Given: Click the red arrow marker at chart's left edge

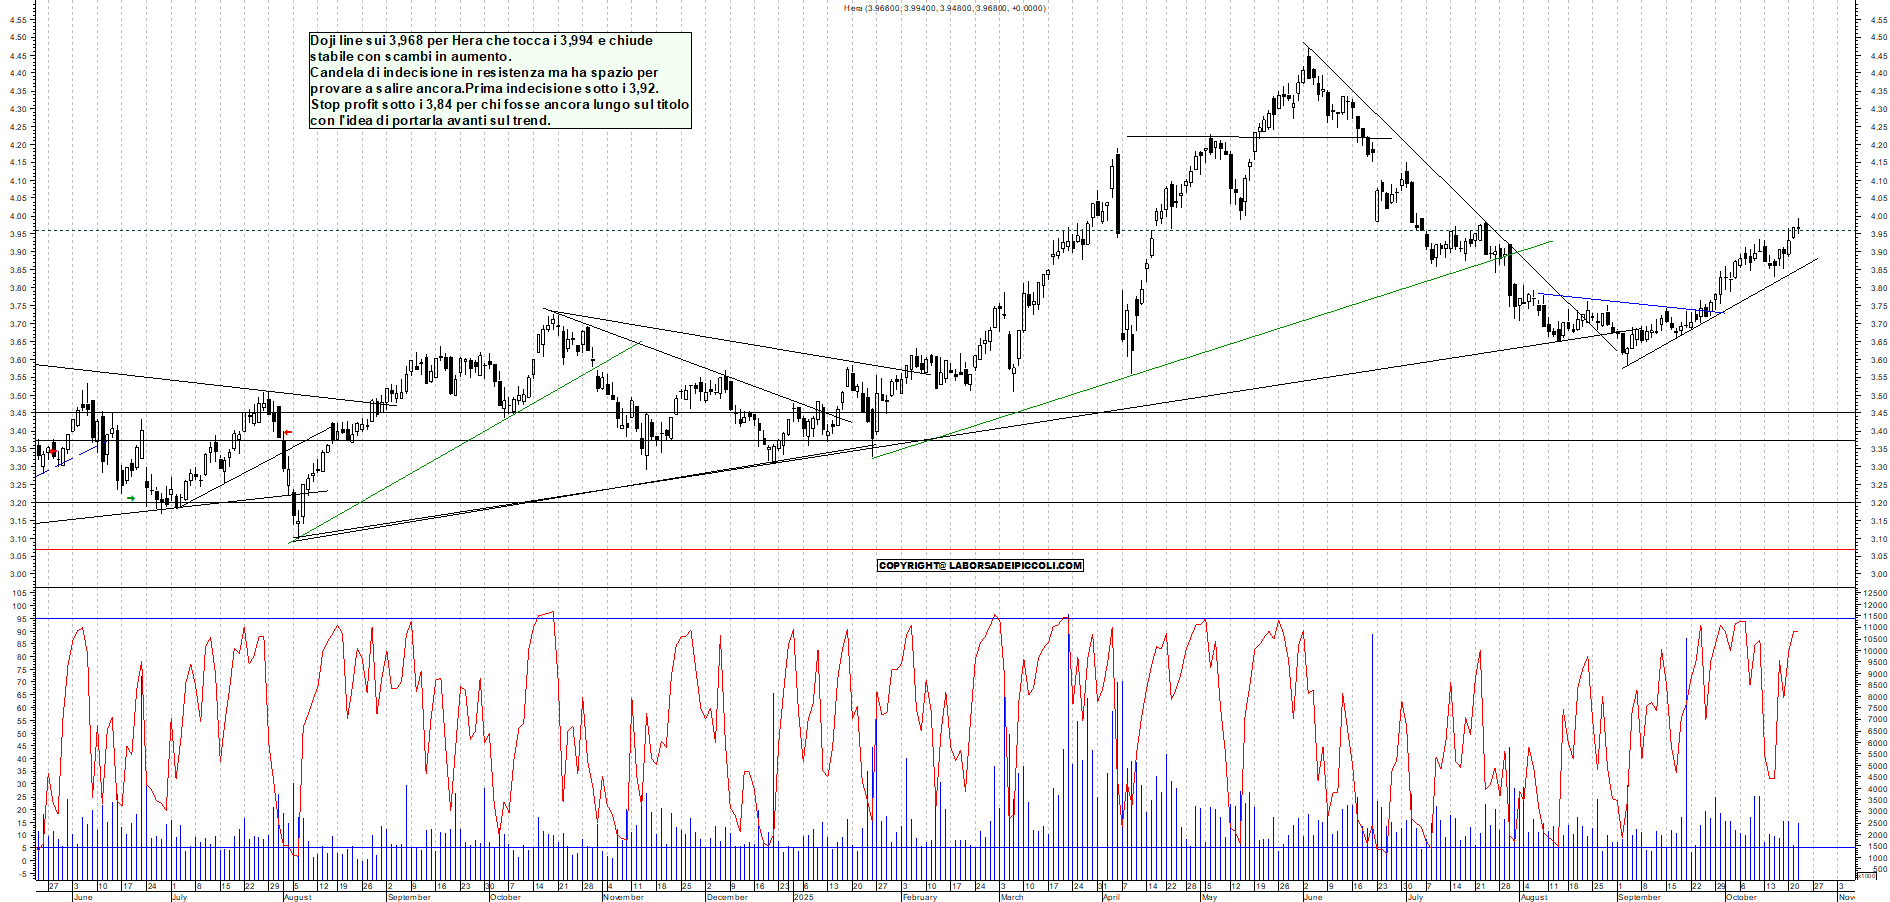Looking at the screenshot, I should [x=52, y=451].
